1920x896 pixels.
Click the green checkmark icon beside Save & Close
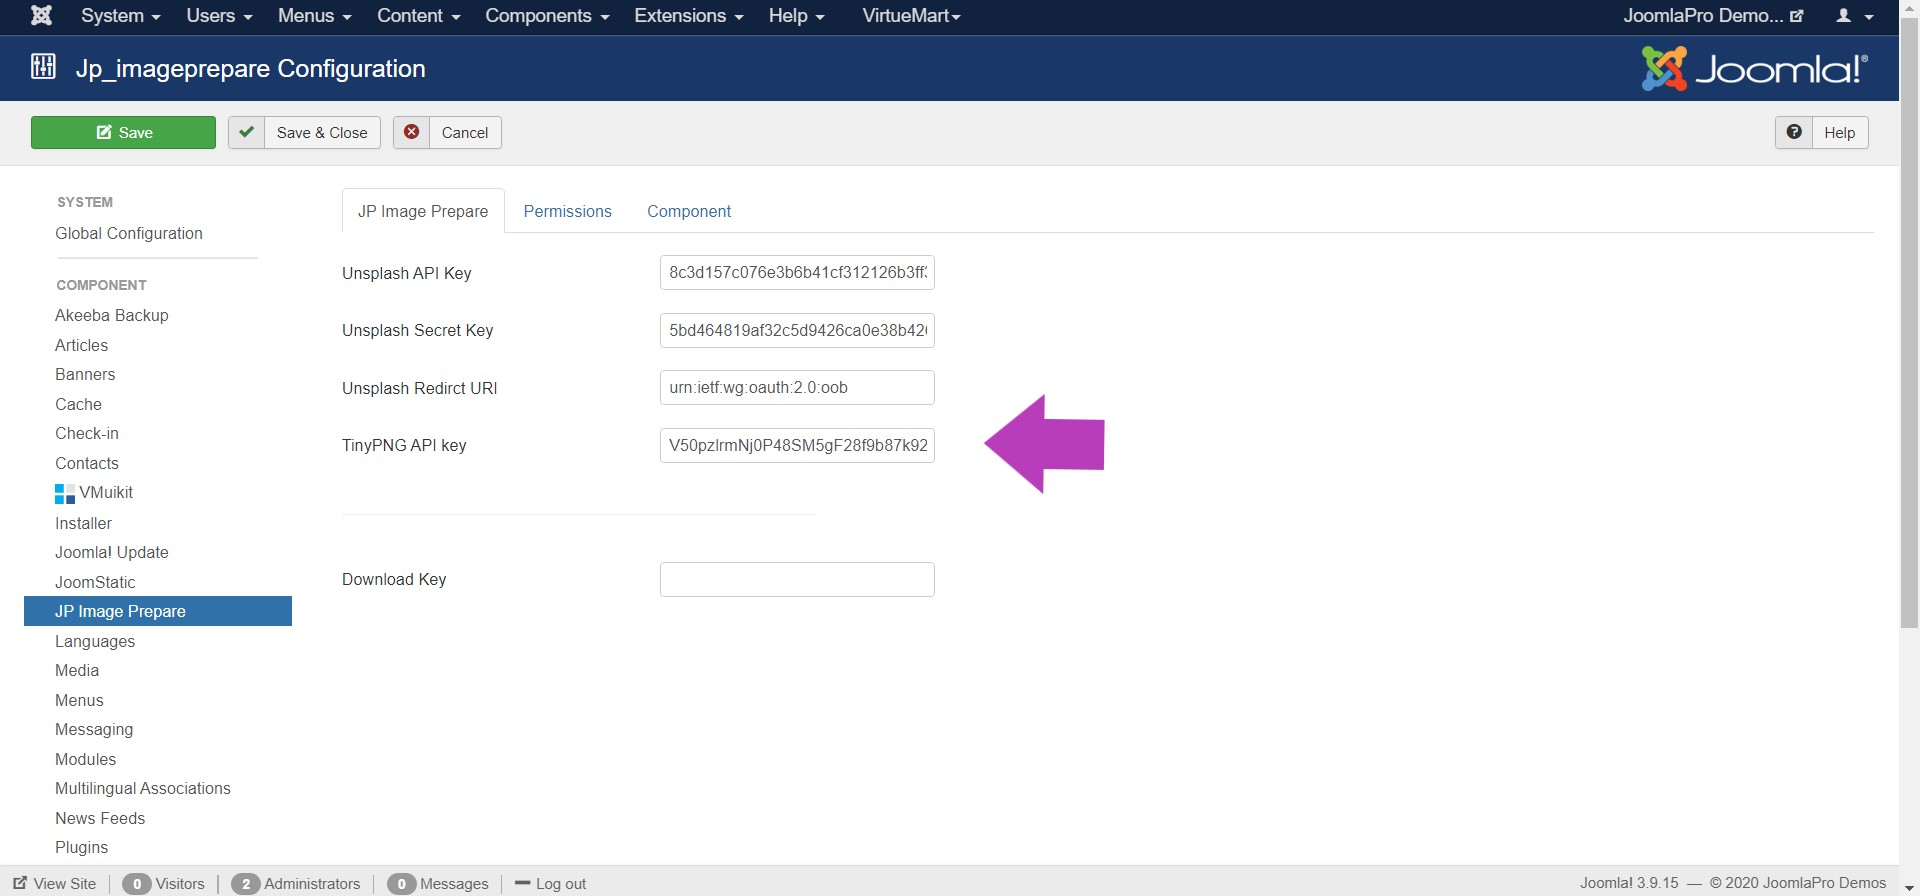(247, 132)
